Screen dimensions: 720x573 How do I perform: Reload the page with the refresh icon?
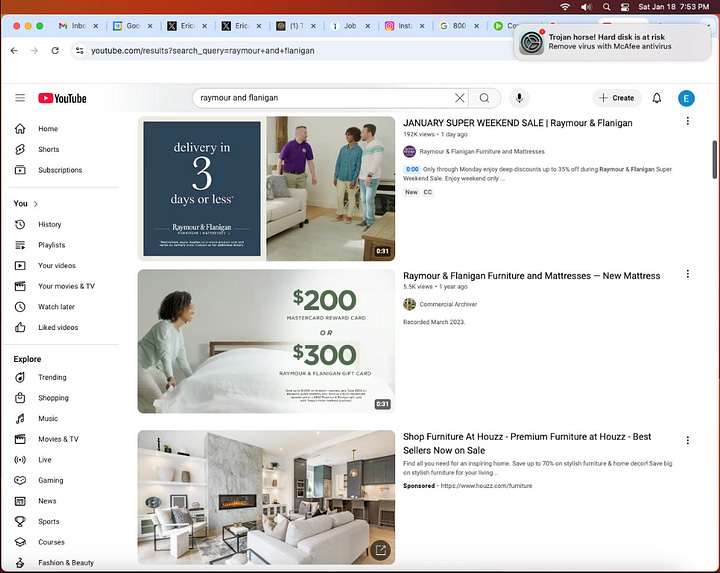(x=55, y=51)
